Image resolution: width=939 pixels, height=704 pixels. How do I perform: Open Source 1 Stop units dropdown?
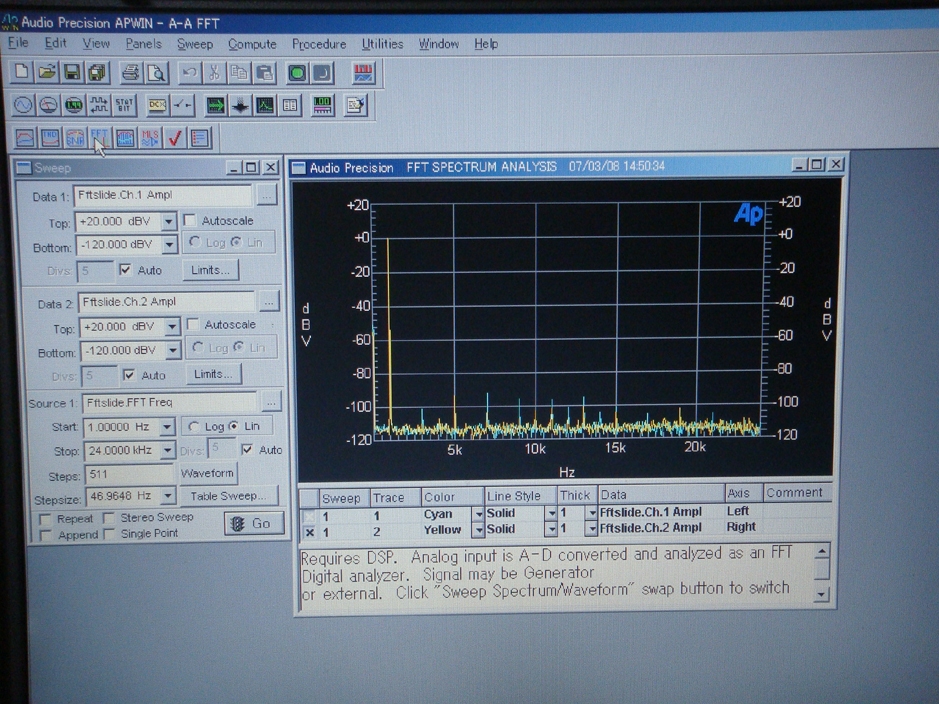tap(168, 450)
